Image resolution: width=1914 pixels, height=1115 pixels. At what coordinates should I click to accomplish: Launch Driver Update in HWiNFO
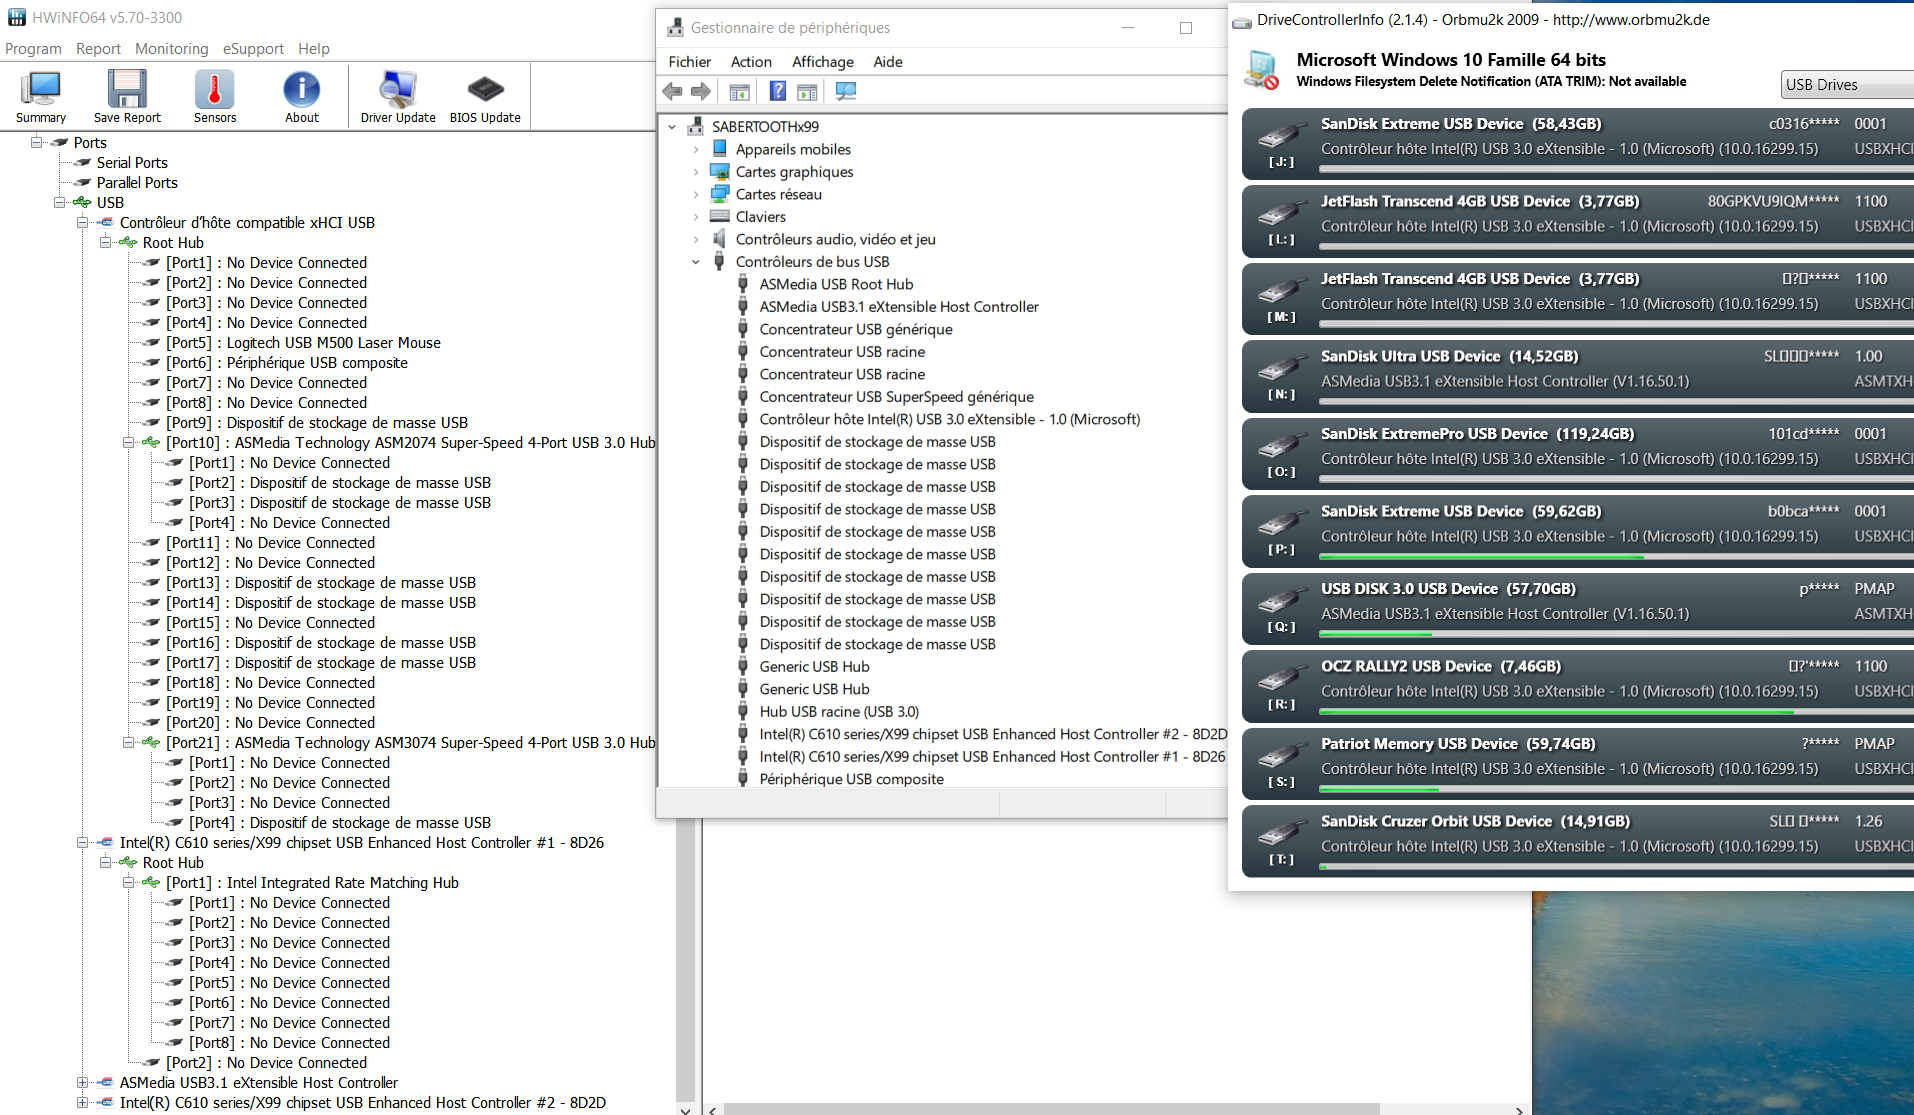pyautogui.click(x=398, y=96)
